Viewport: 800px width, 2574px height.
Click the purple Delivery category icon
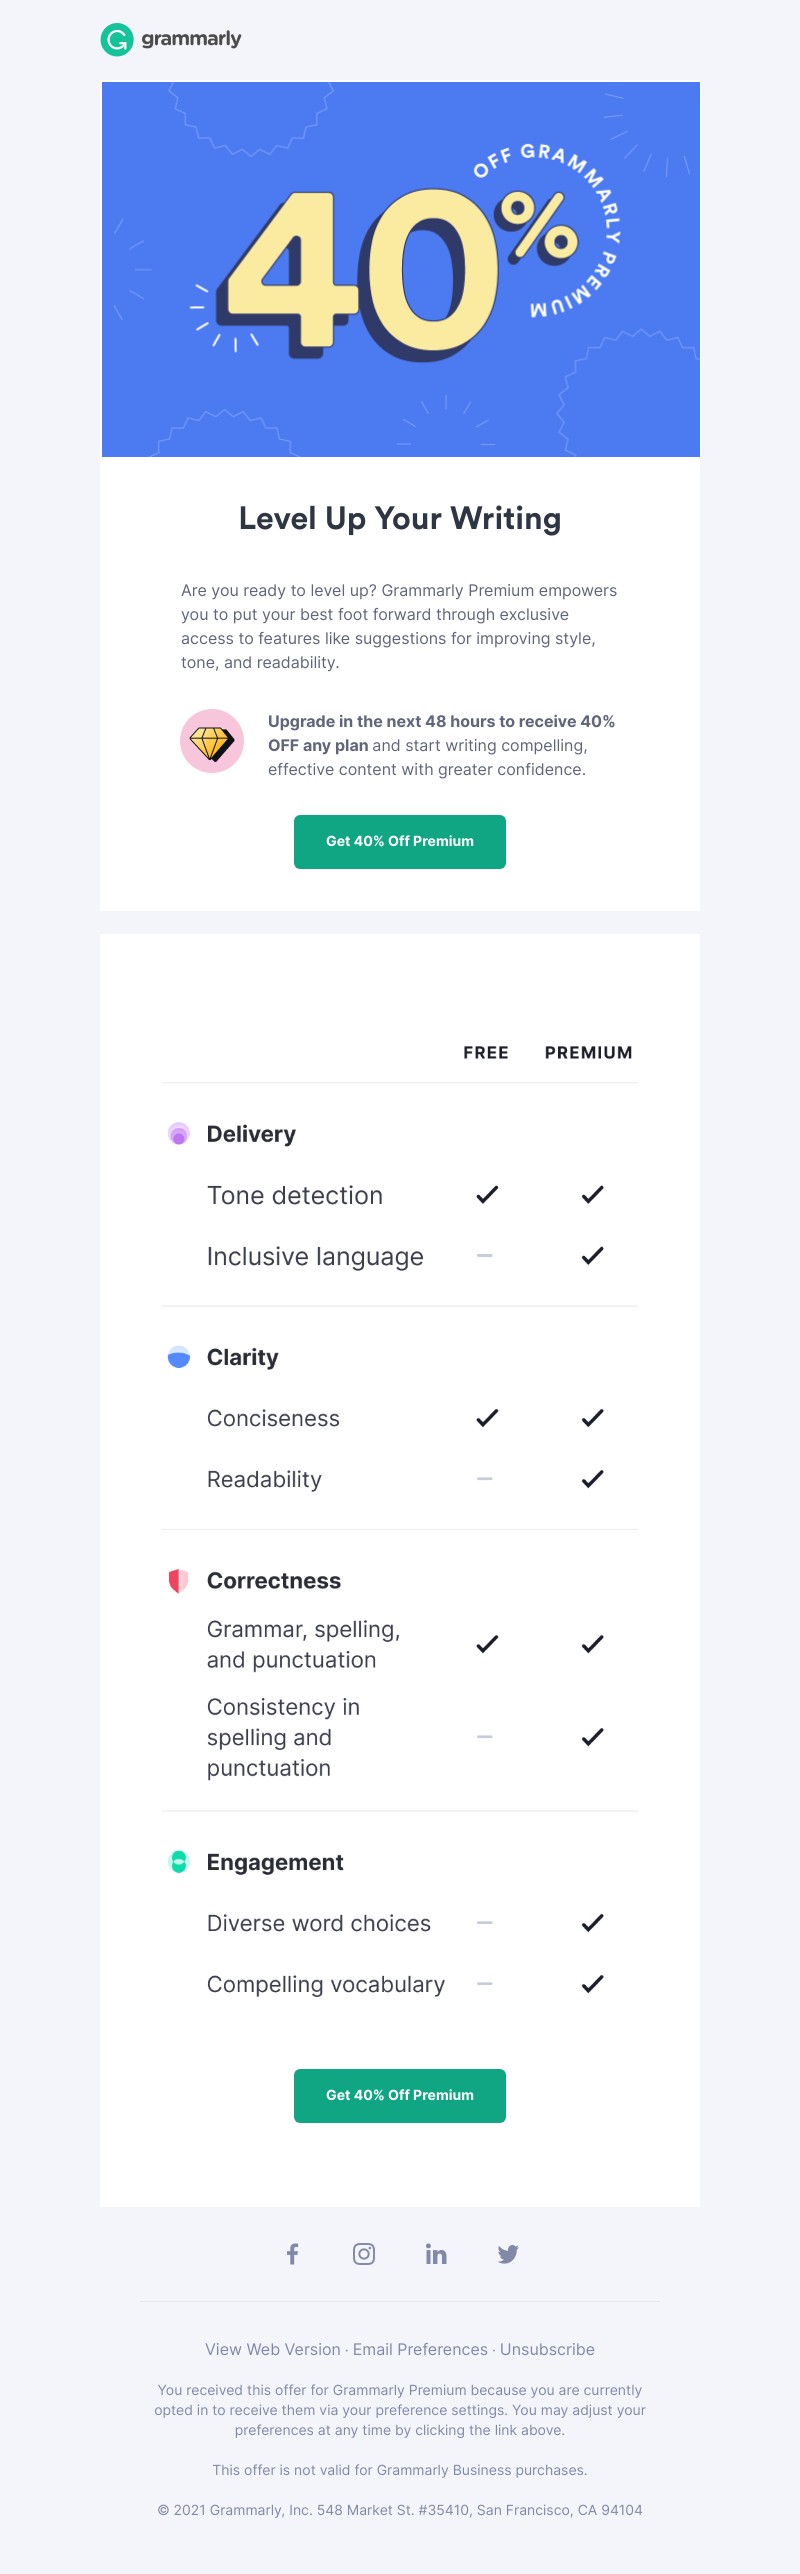(x=179, y=1134)
